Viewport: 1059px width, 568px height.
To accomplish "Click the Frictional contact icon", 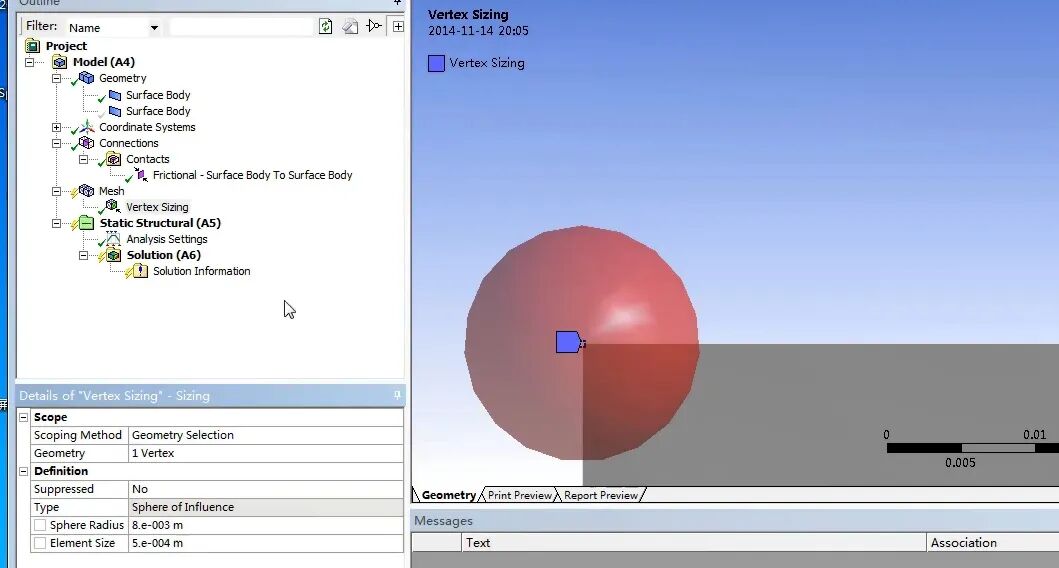I will [141, 176].
